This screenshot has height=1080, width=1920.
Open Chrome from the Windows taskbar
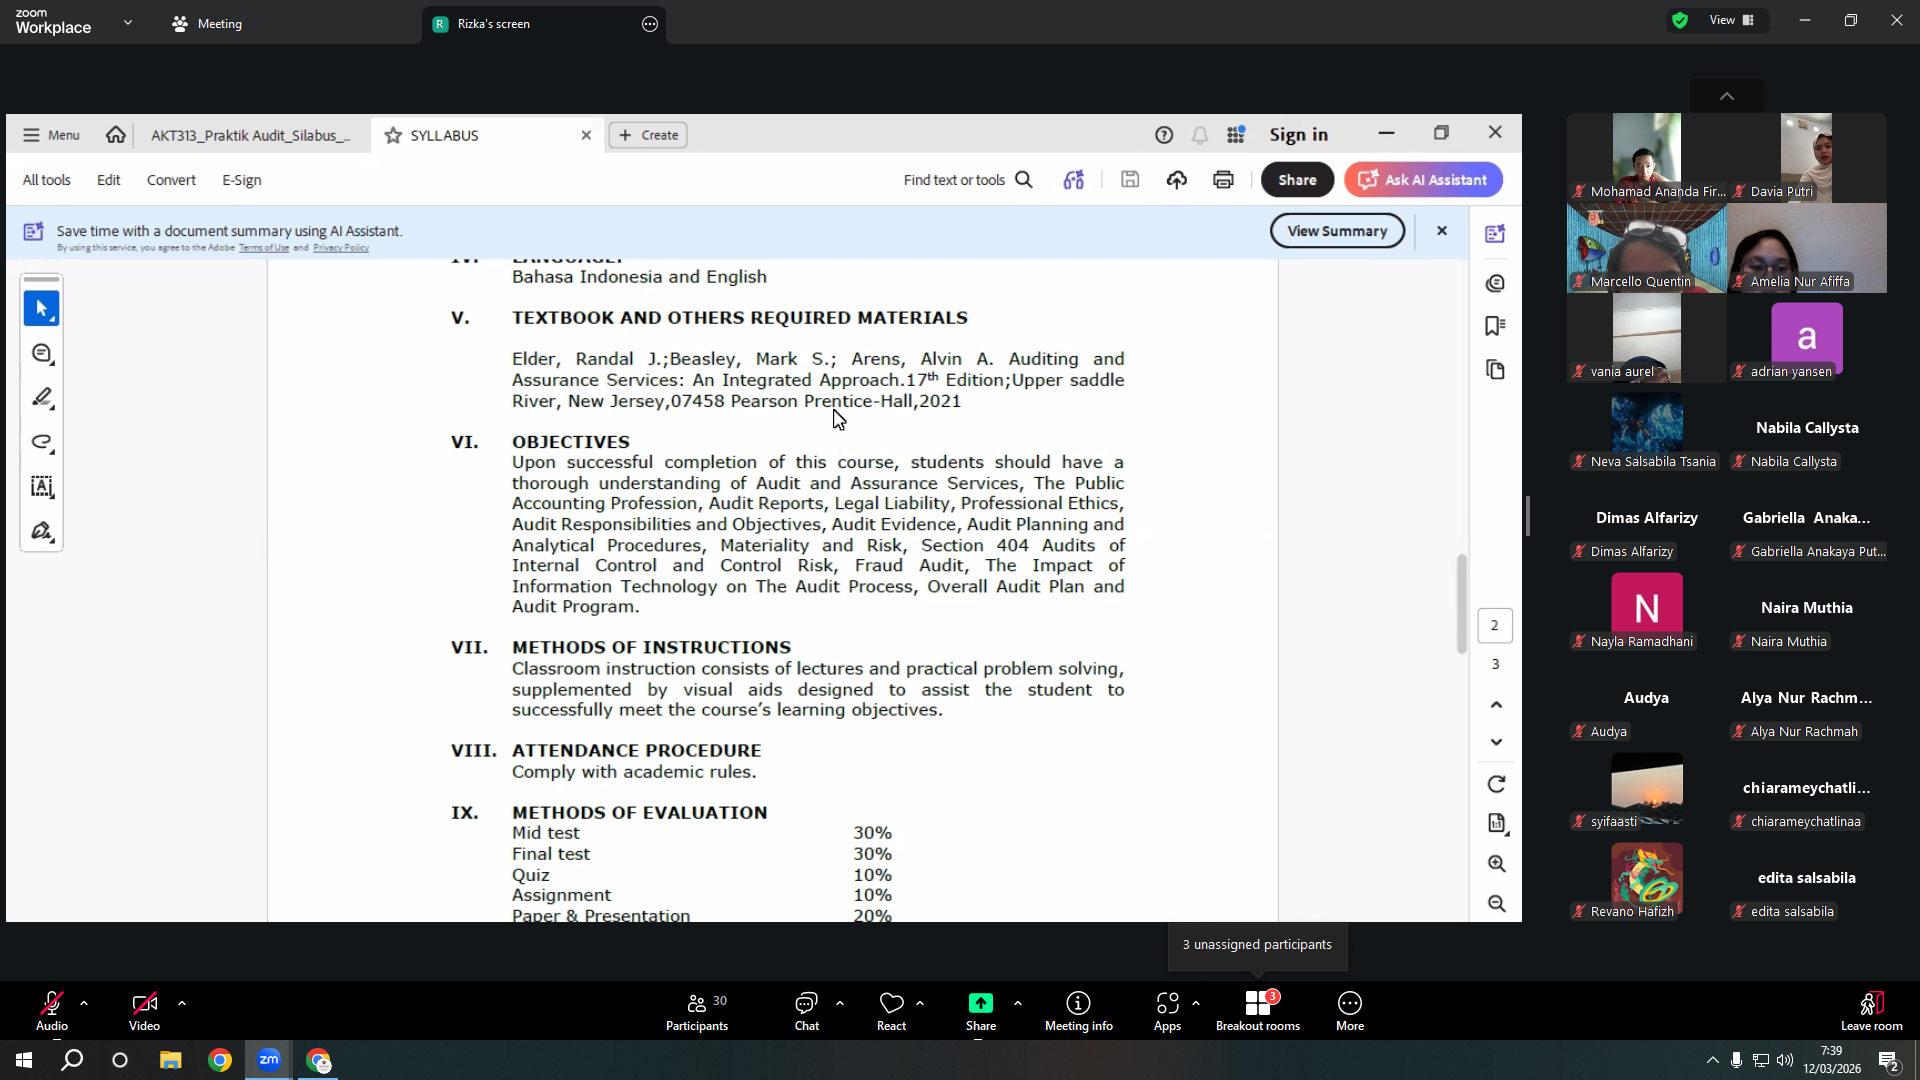(220, 1060)
